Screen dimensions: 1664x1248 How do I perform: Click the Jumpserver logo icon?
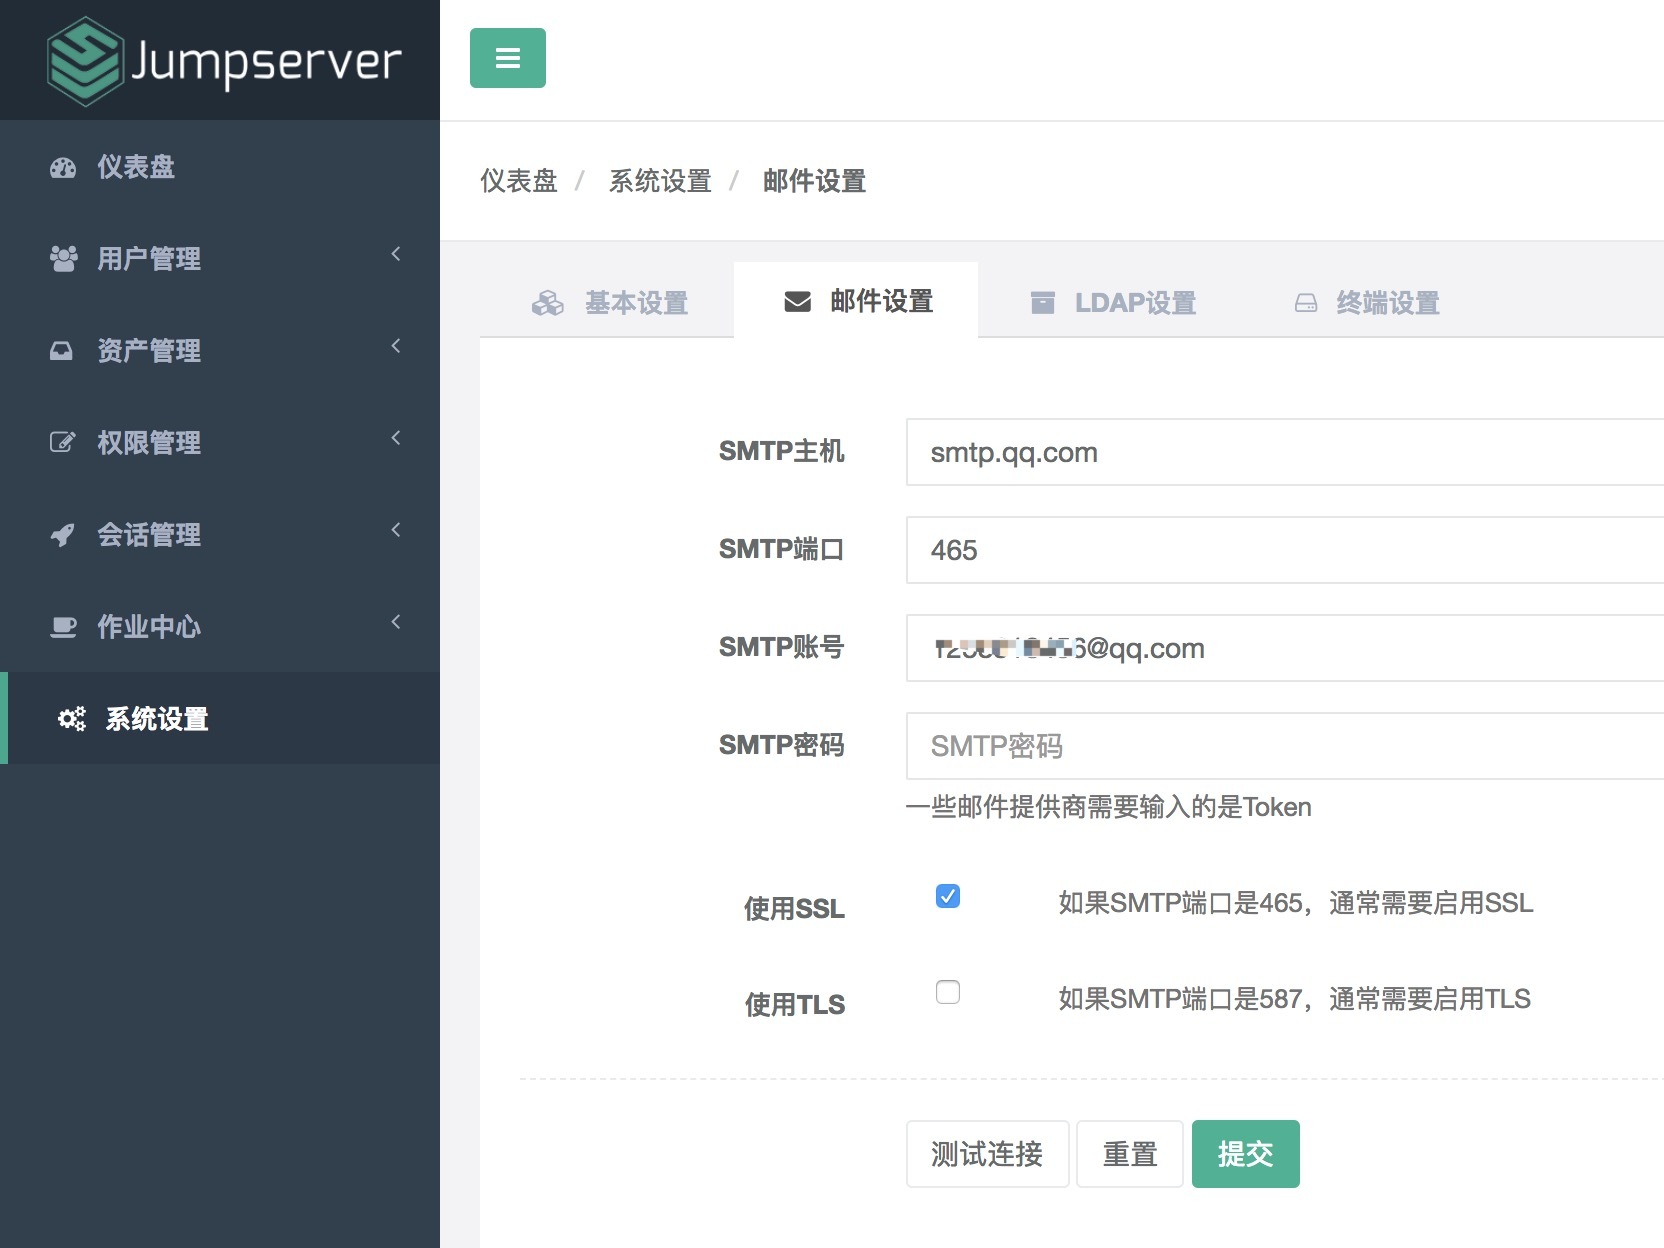(x=85, y=61)
